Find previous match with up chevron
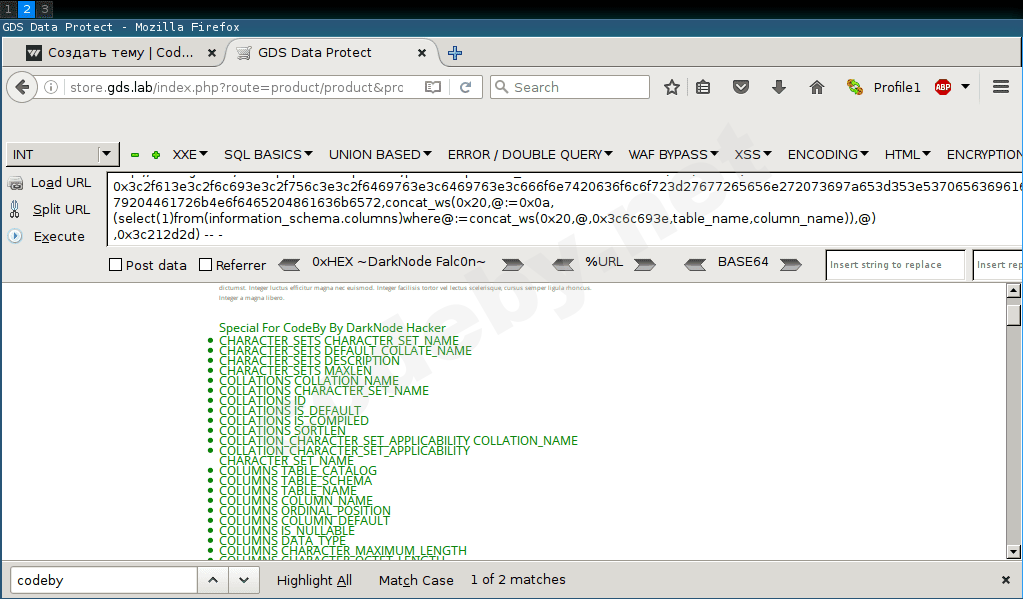1023x599 pixels. pyautogui.click(x=213, y=580)
